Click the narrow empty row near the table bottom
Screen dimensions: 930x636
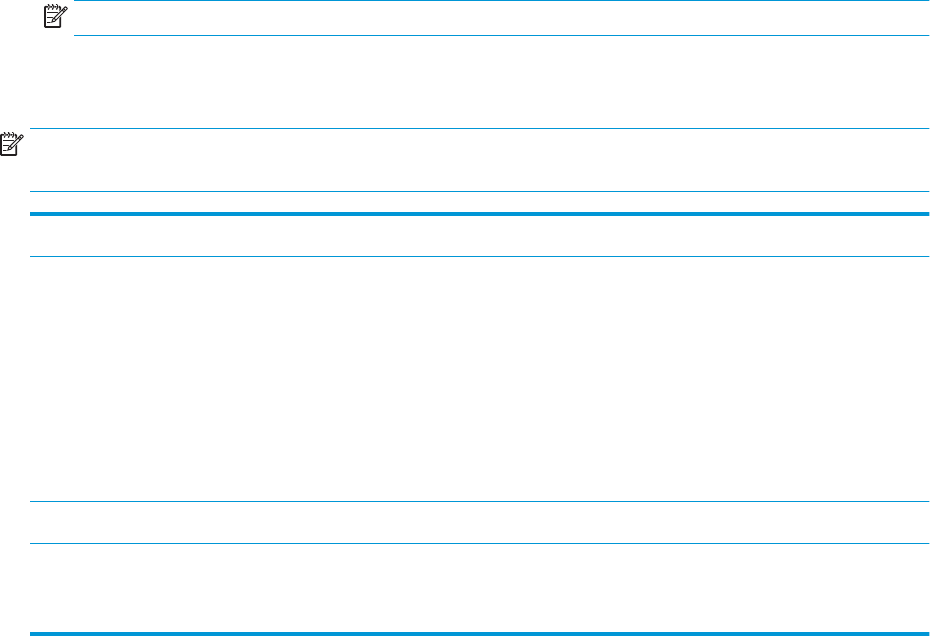pos(479,522)
